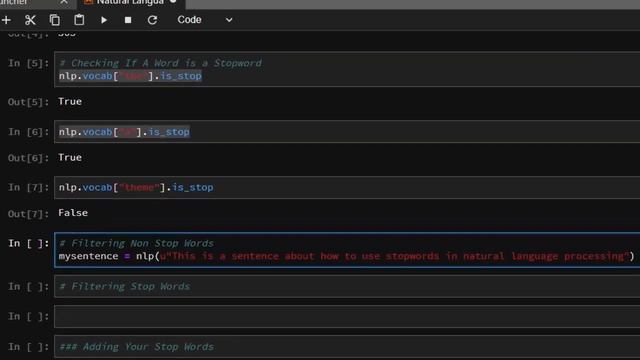Switch to the Natural Langua notebook tab

(x=130, y=2)
